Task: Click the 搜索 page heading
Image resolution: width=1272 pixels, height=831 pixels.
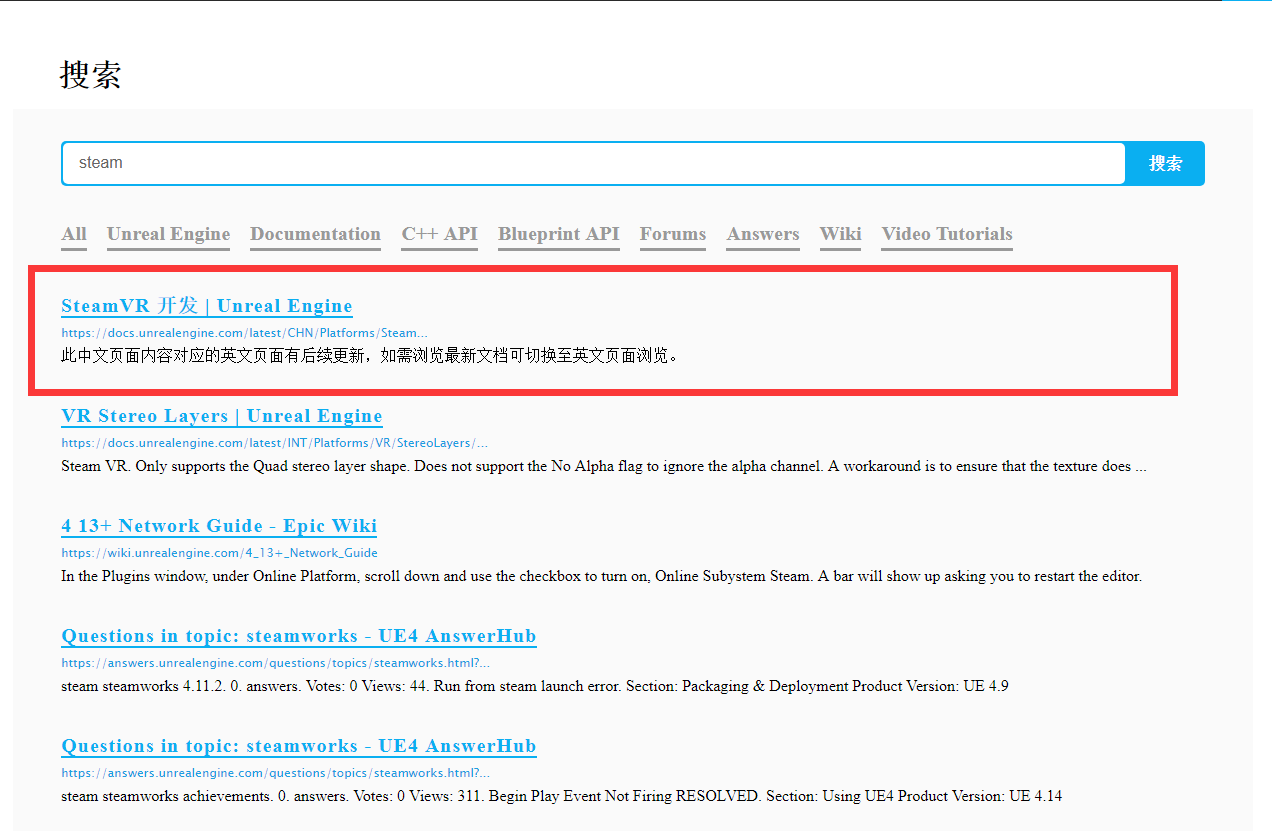Action: pyautogui.click(x=91, y=75)
